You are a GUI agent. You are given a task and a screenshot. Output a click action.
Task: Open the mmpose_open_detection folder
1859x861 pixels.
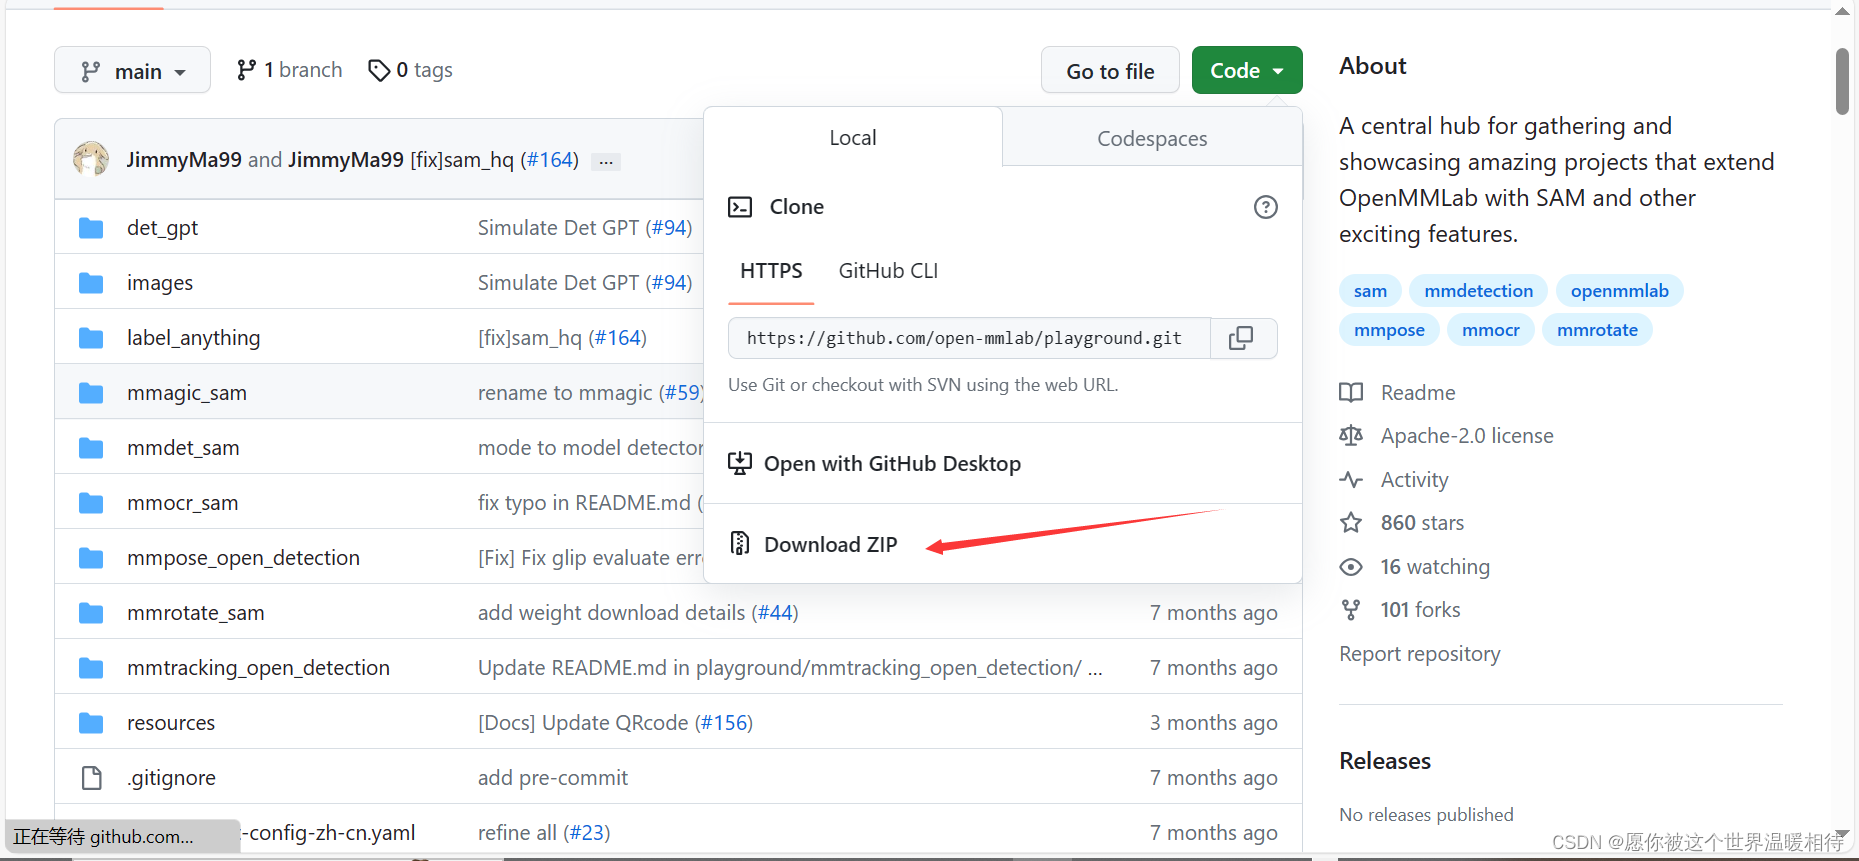pos(243,558)
